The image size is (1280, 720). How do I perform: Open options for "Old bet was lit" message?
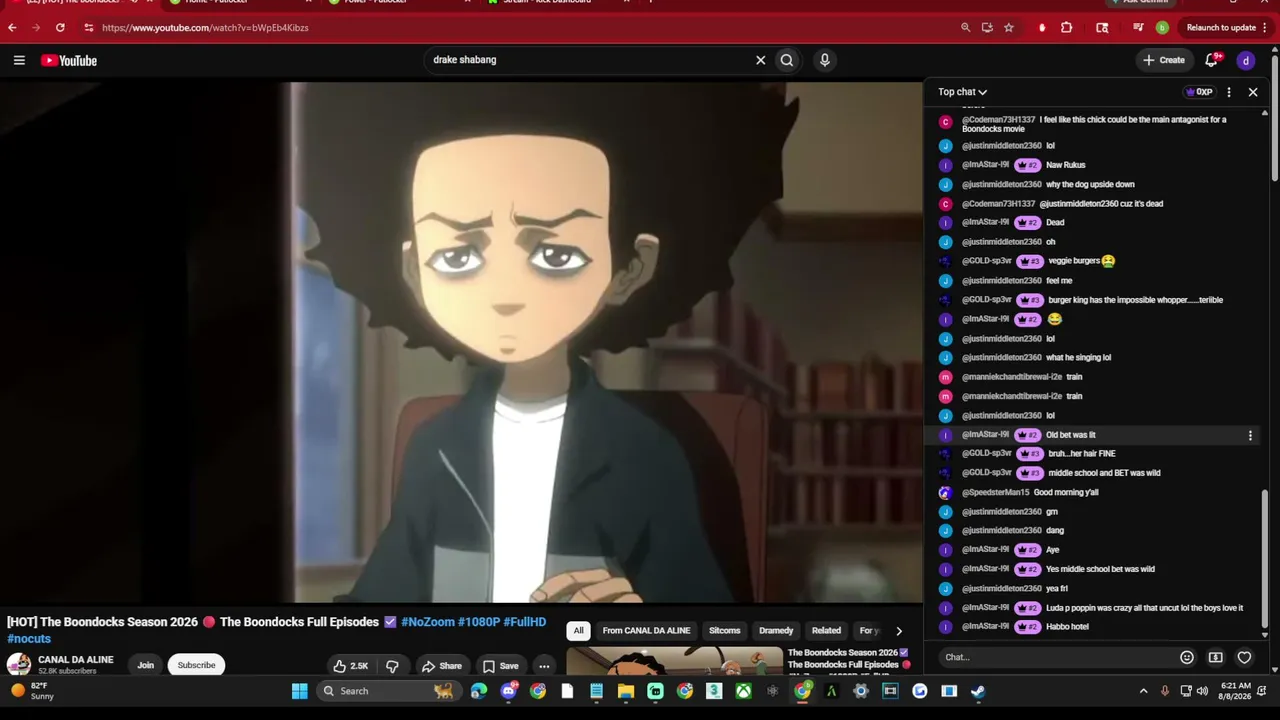1250,435
